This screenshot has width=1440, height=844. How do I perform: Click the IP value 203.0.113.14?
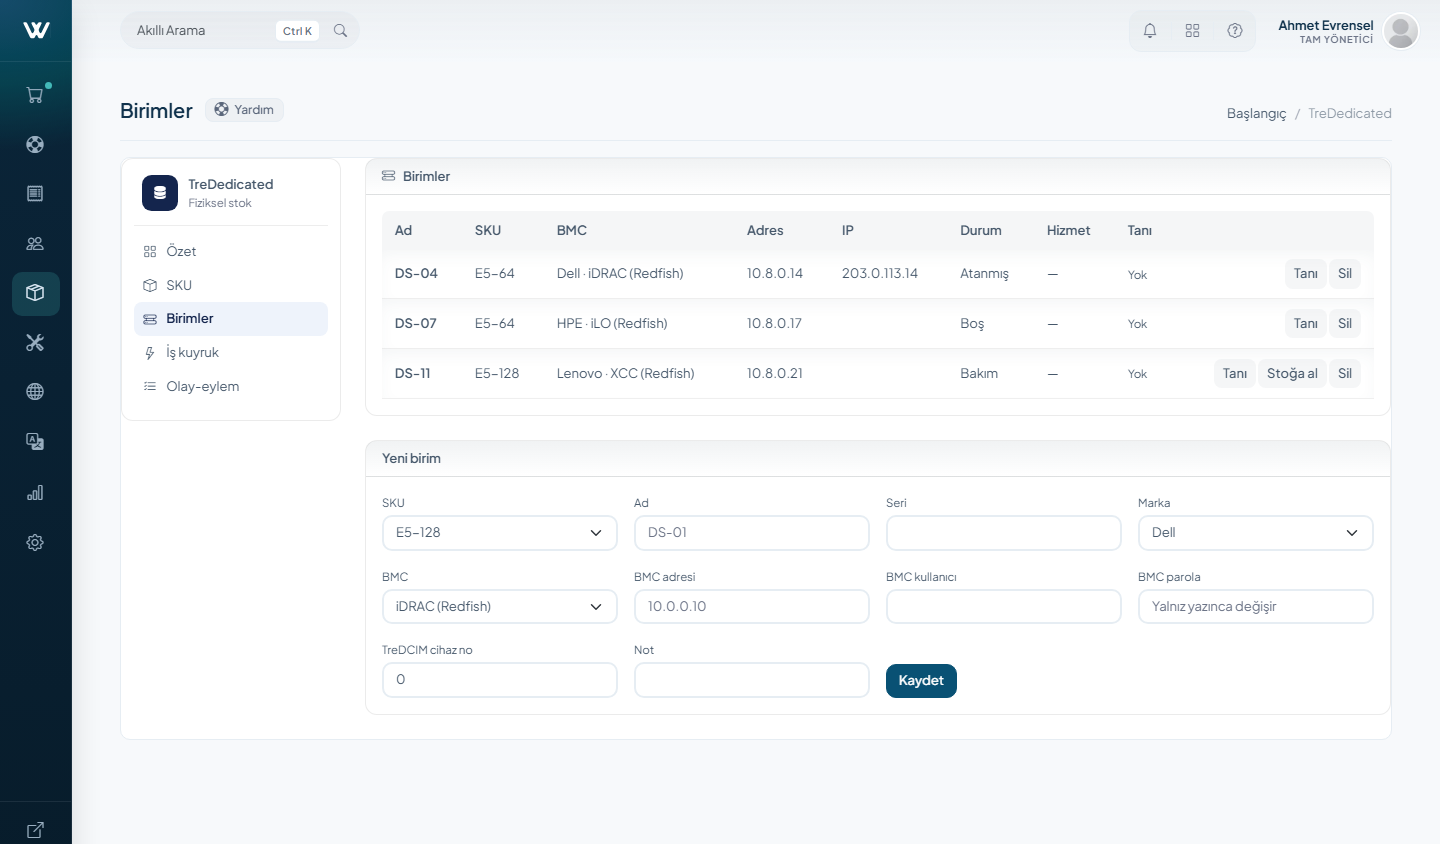pos(880,274)
